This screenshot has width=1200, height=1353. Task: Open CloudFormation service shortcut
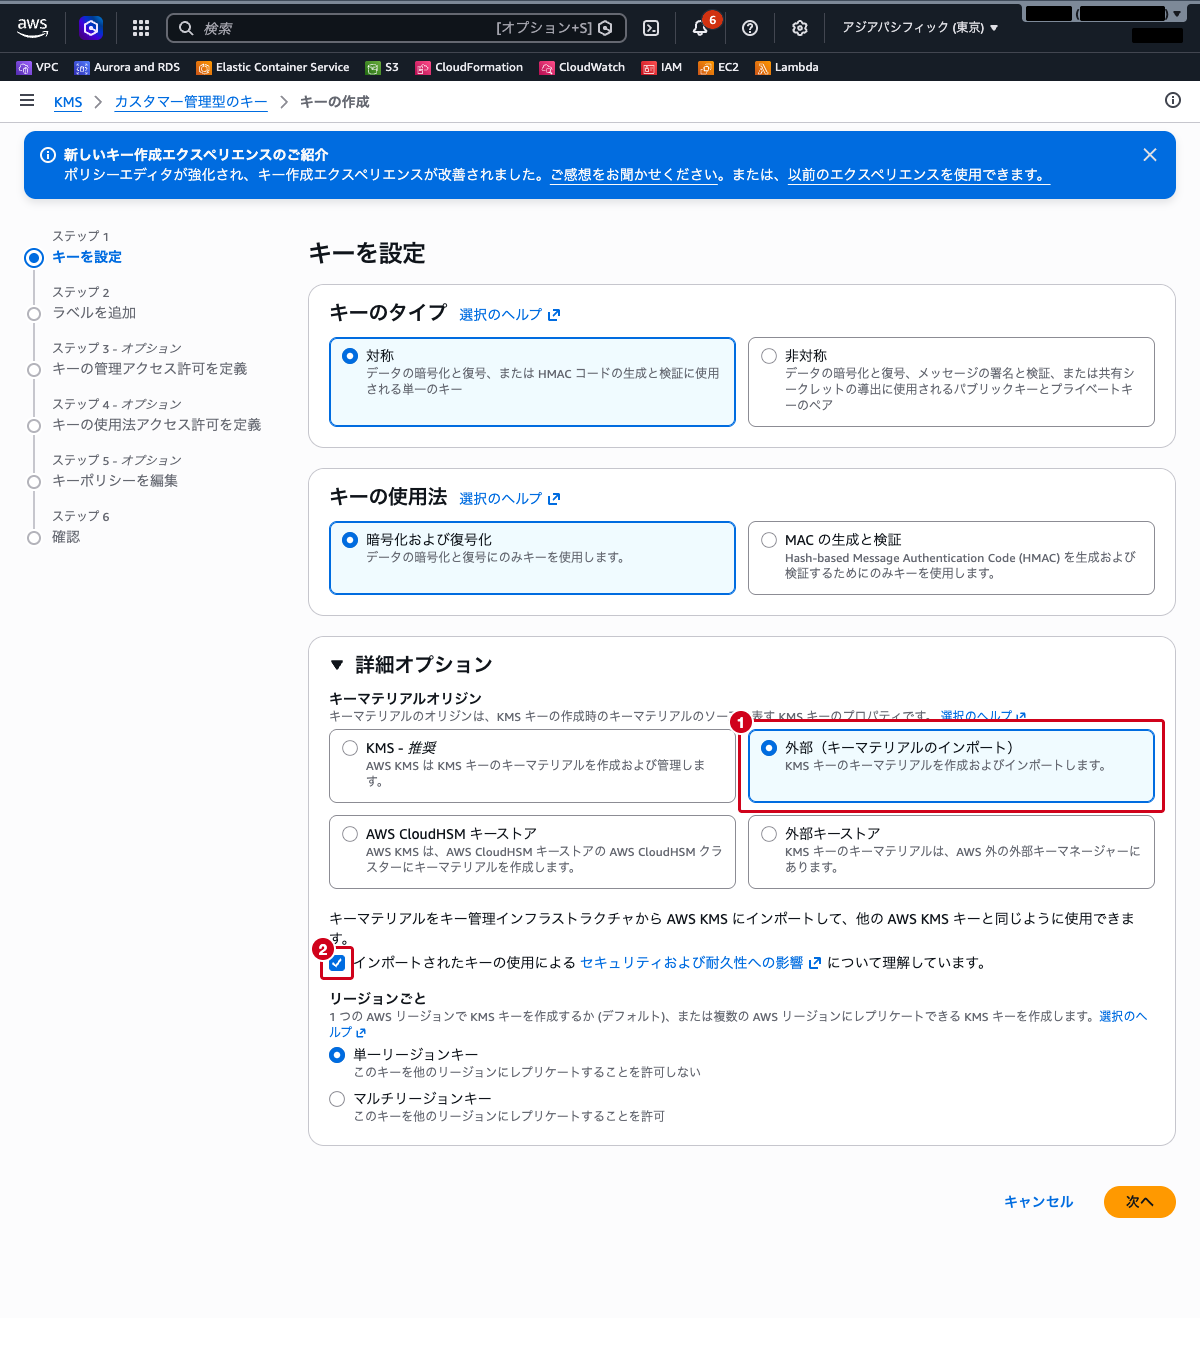pyautogui.click(x=469, y=67)
